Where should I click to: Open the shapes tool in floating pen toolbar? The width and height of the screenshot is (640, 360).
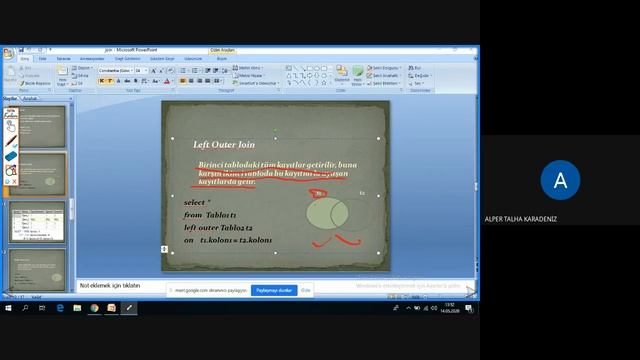pos(11,170)
